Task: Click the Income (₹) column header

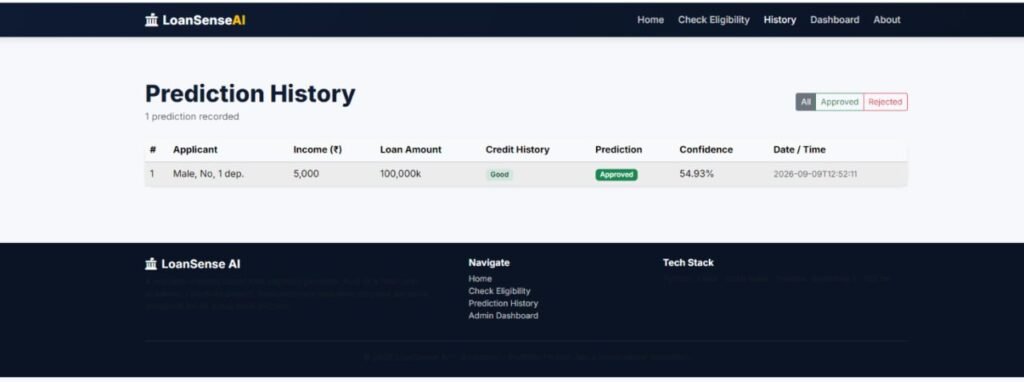Action: pos(317,150)
